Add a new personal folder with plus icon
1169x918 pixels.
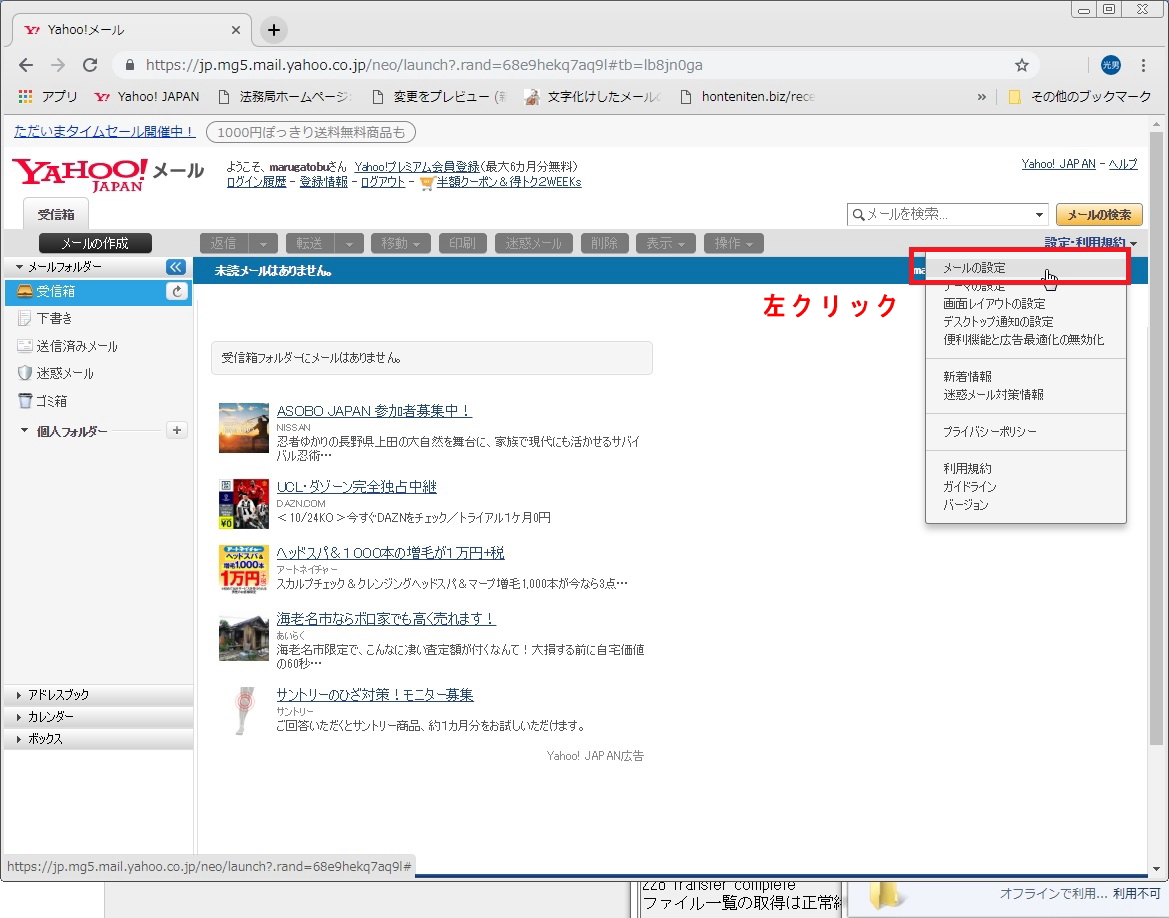click(x=177, y=430)
